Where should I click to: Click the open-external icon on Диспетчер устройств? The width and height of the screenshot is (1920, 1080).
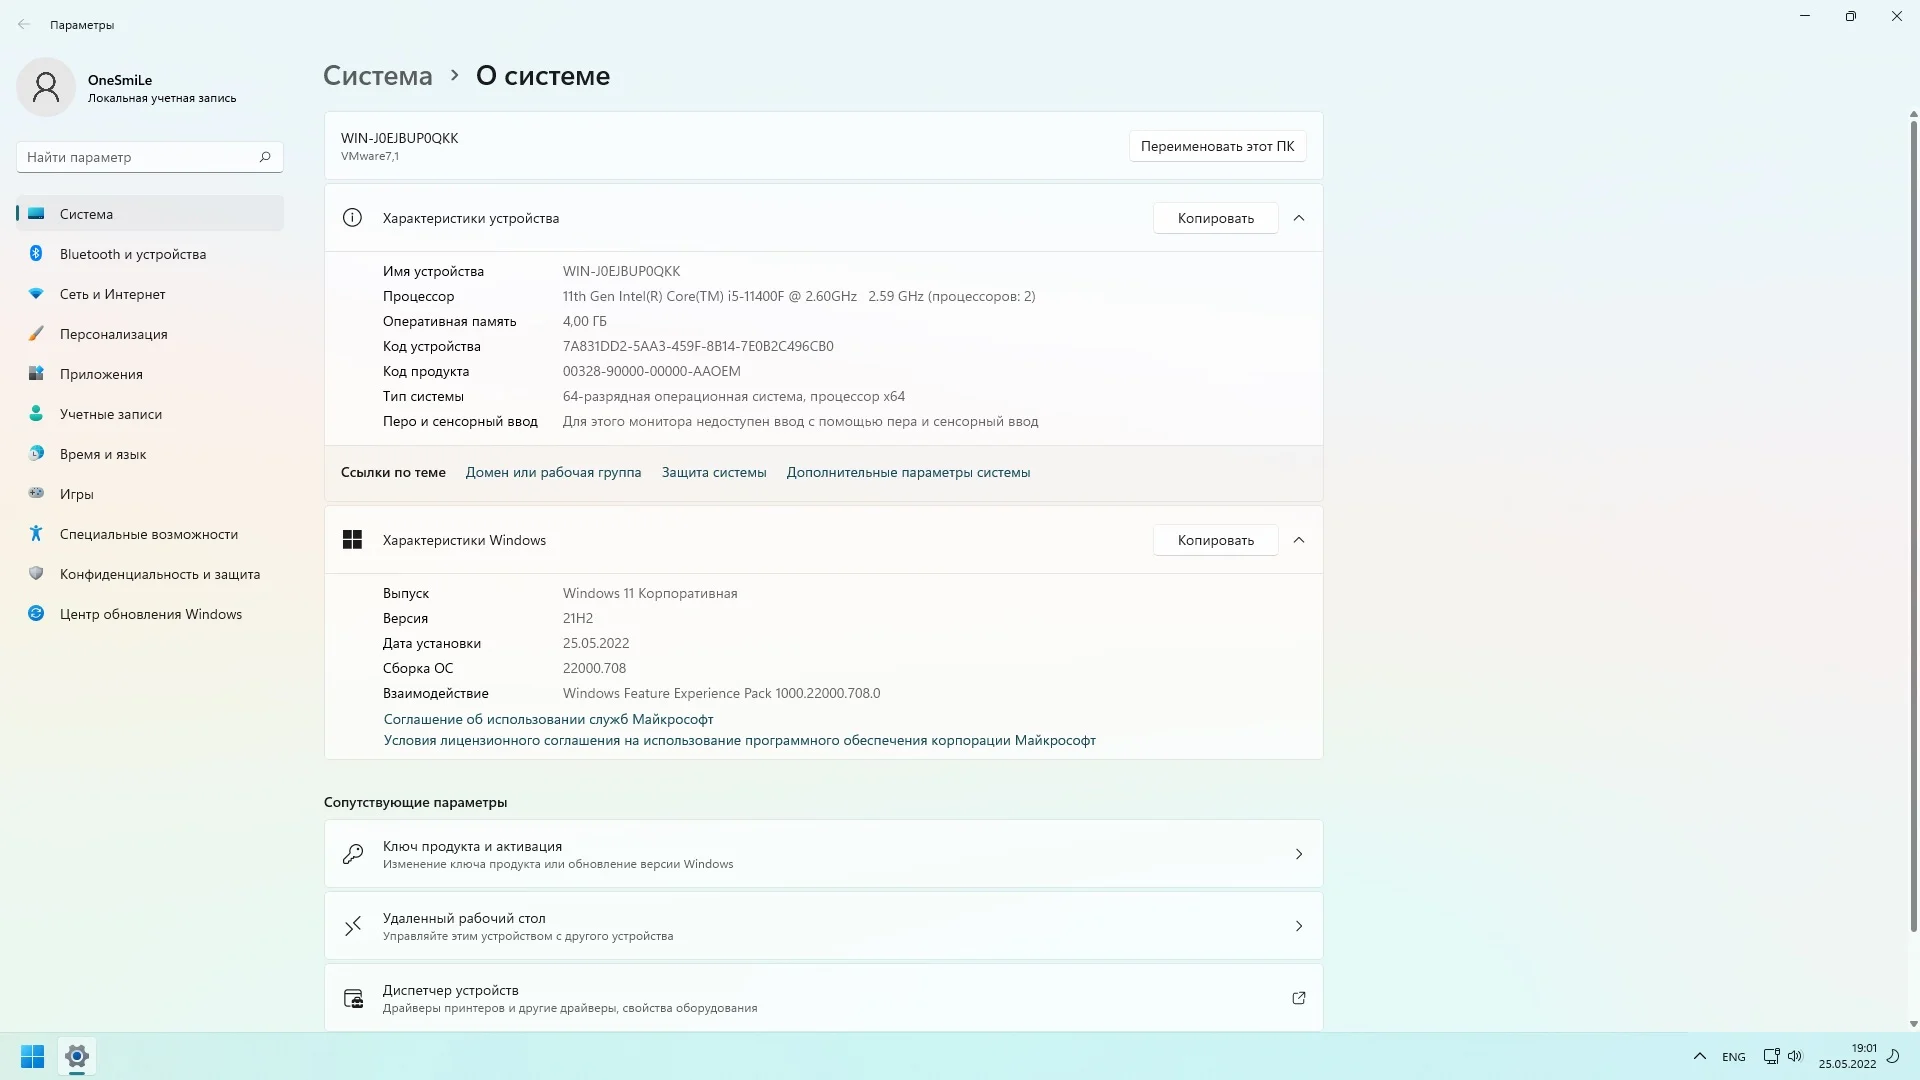(1298, 998)
